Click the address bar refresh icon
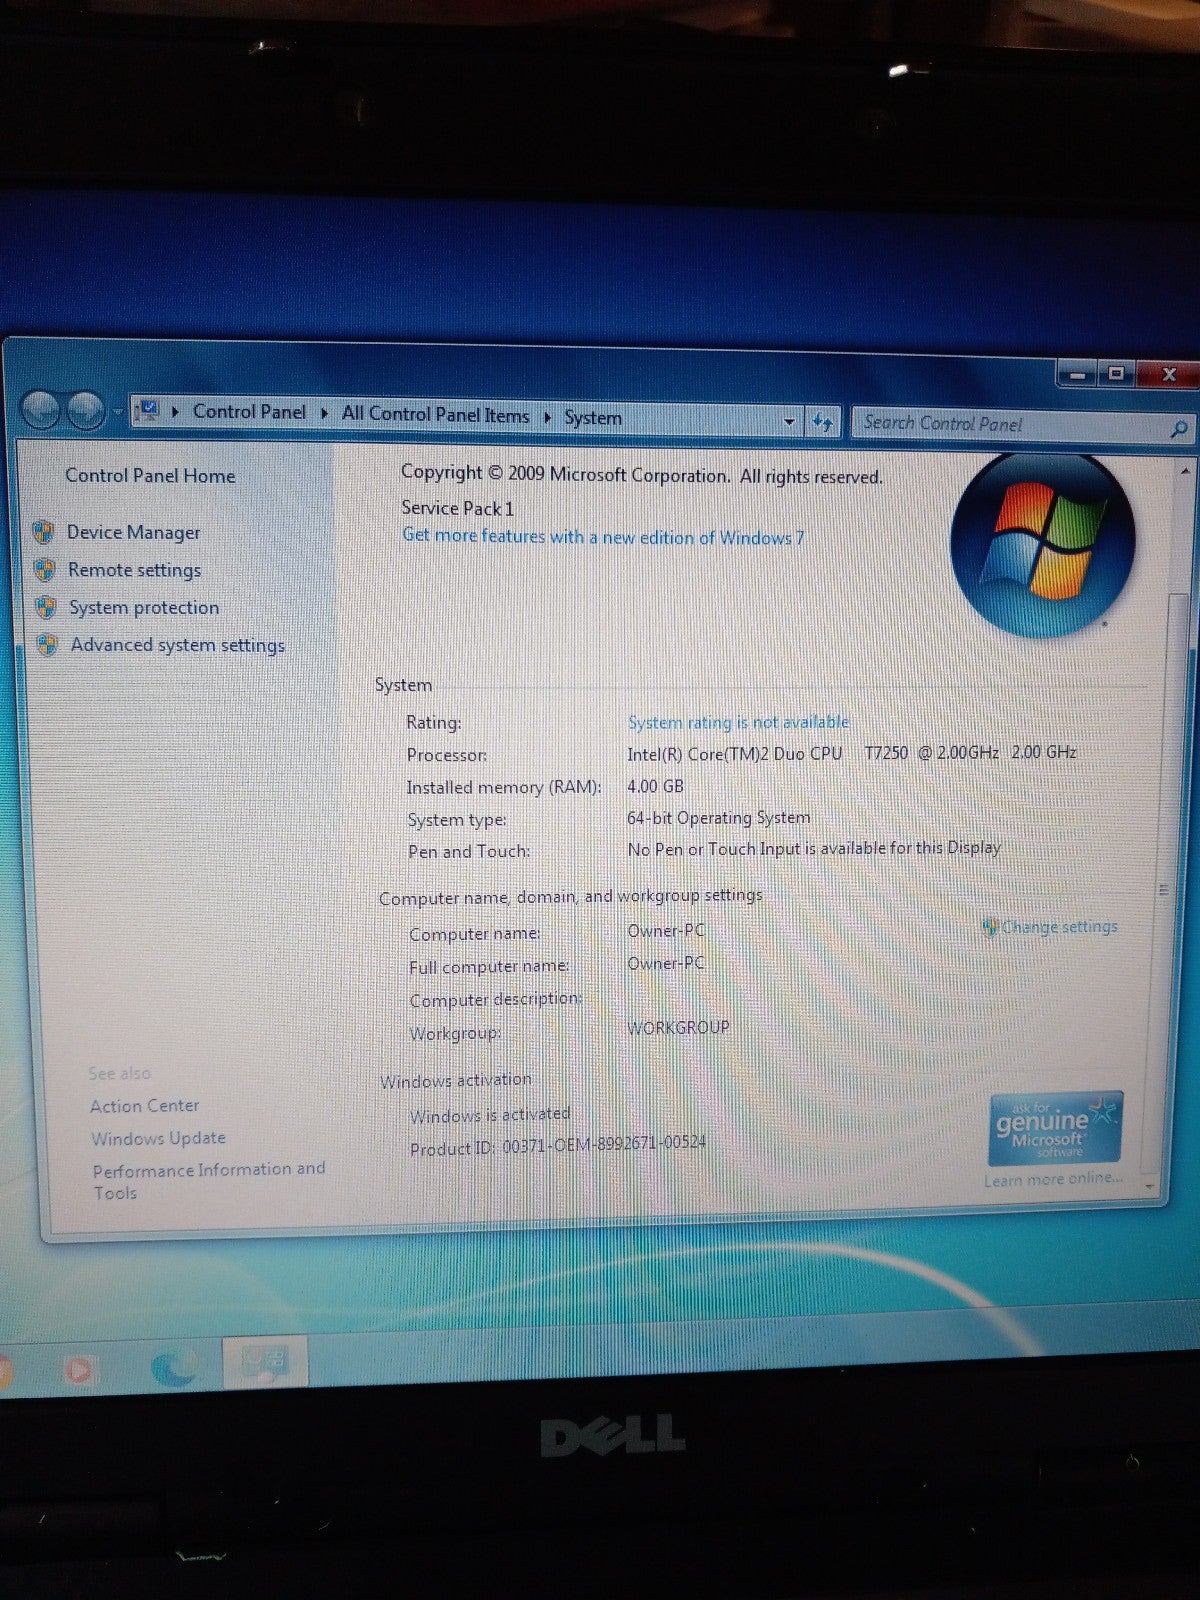The image size is (1200, 1600). pos(822,422)
